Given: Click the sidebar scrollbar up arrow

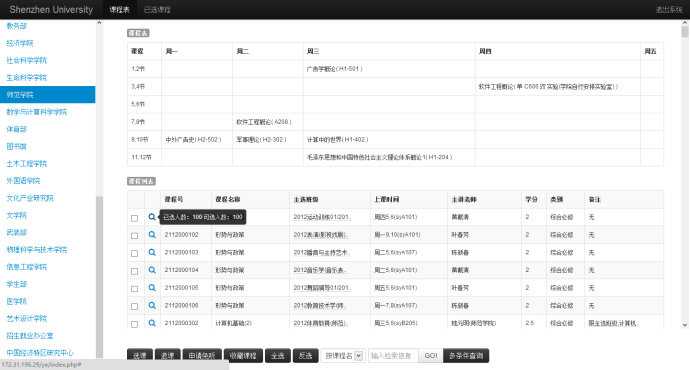Looking at the screenshot, I should pos(99,22).
